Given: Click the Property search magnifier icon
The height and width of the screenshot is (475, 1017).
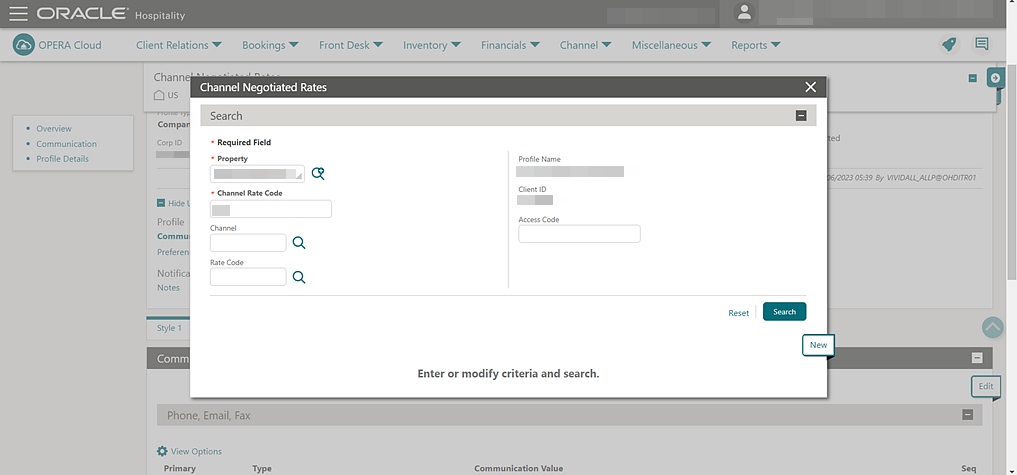Looking at the screenshot, I should click(318, 174).
